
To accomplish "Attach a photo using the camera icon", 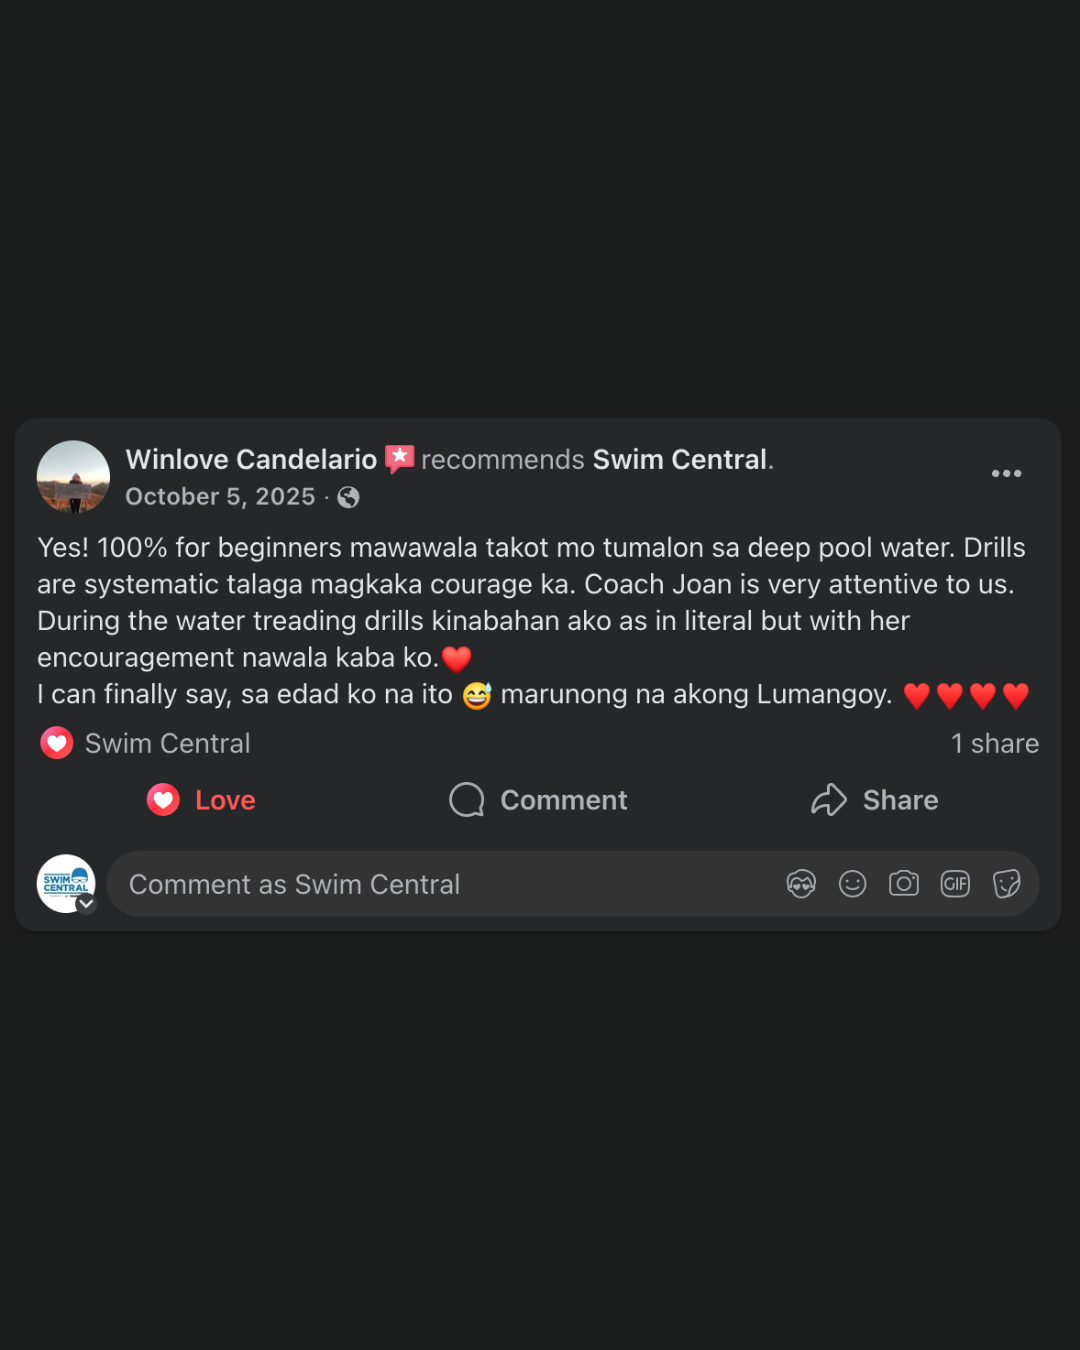I will [904, 884].
